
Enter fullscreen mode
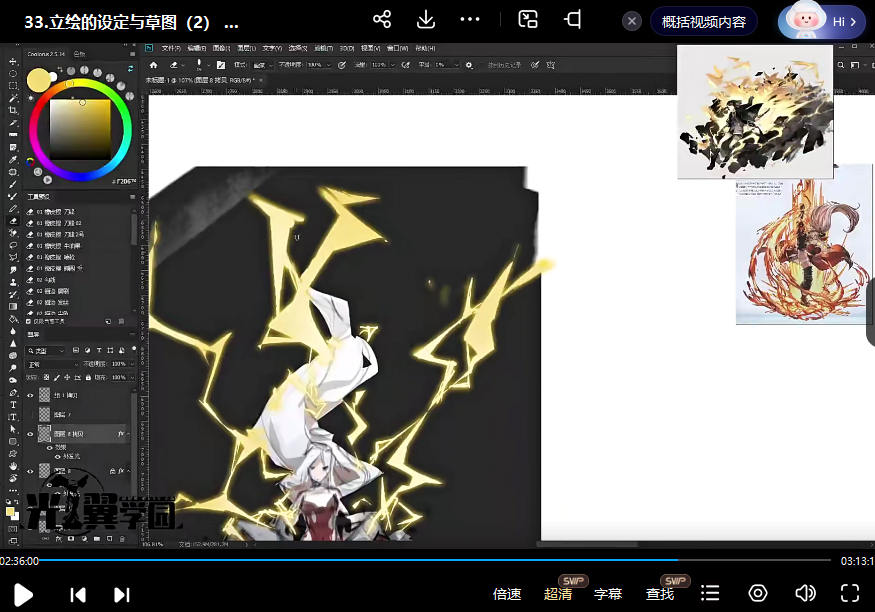[850, 594]
